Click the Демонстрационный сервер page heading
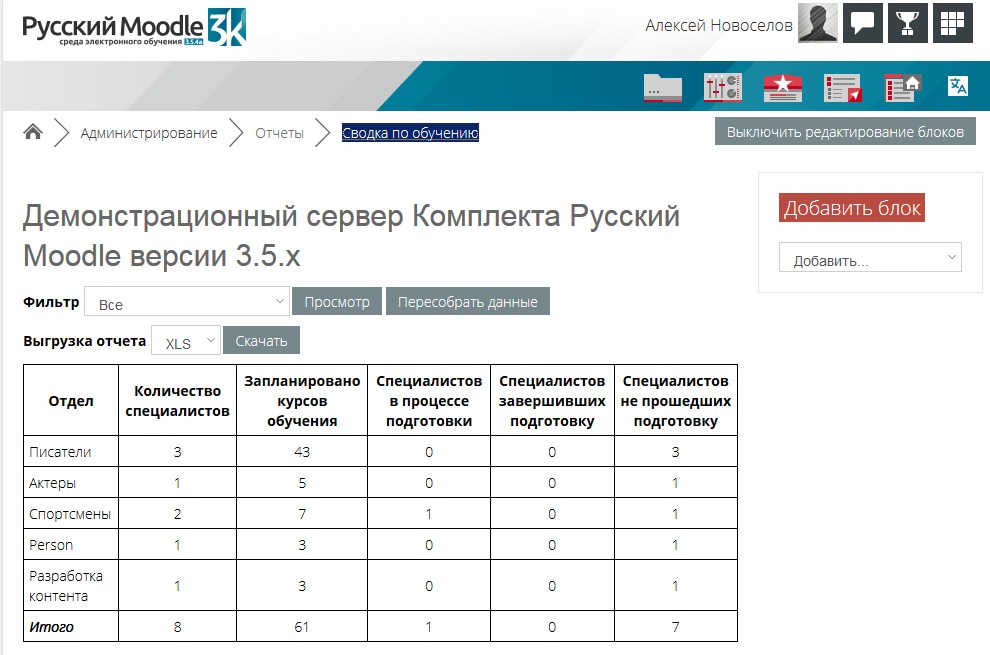The width and height of the screenshot is (990, 655). [x=352, y=236]
